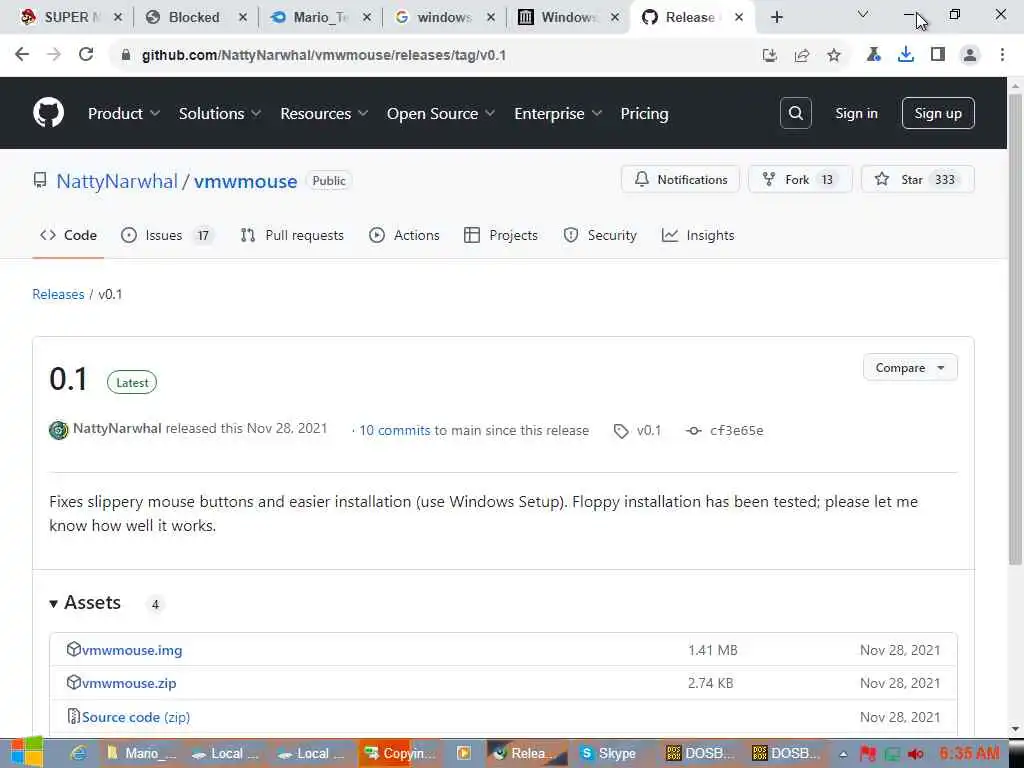Close the SUPER M tab
Image resolution: width=1024 pixels, height=768 pixels.
click(x=118, y=18)
